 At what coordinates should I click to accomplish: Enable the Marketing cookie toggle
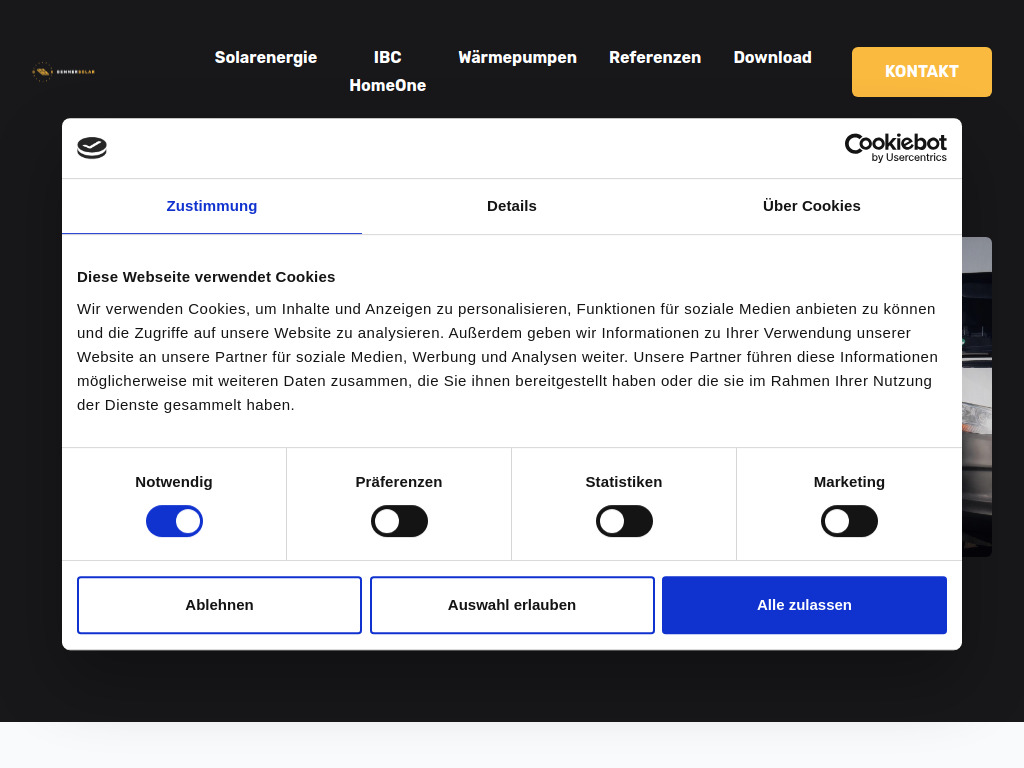(x=849, y=521)
